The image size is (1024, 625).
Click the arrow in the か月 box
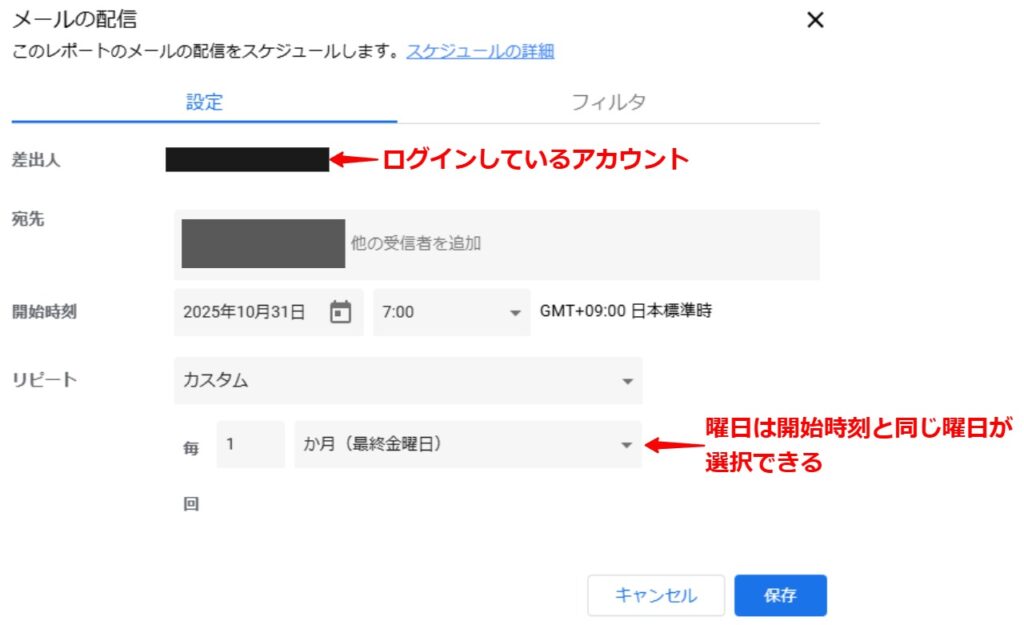tap(627, 446)
